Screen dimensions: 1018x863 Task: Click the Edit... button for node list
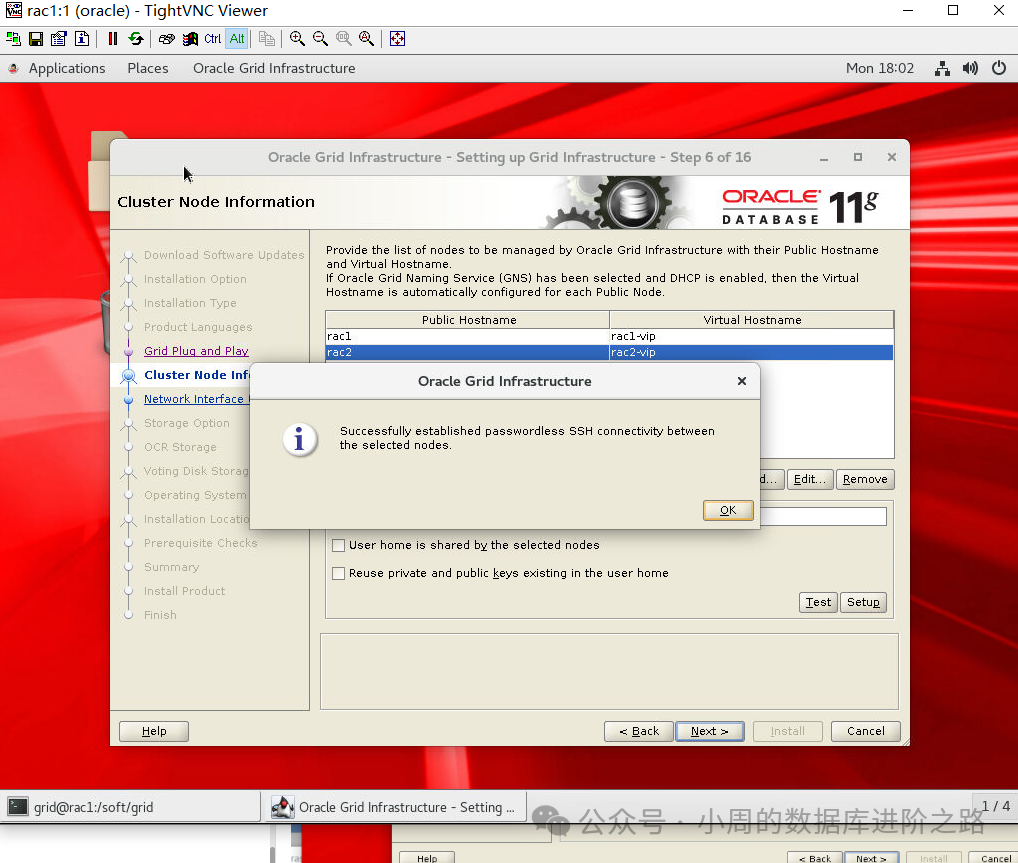pos(810,479)
